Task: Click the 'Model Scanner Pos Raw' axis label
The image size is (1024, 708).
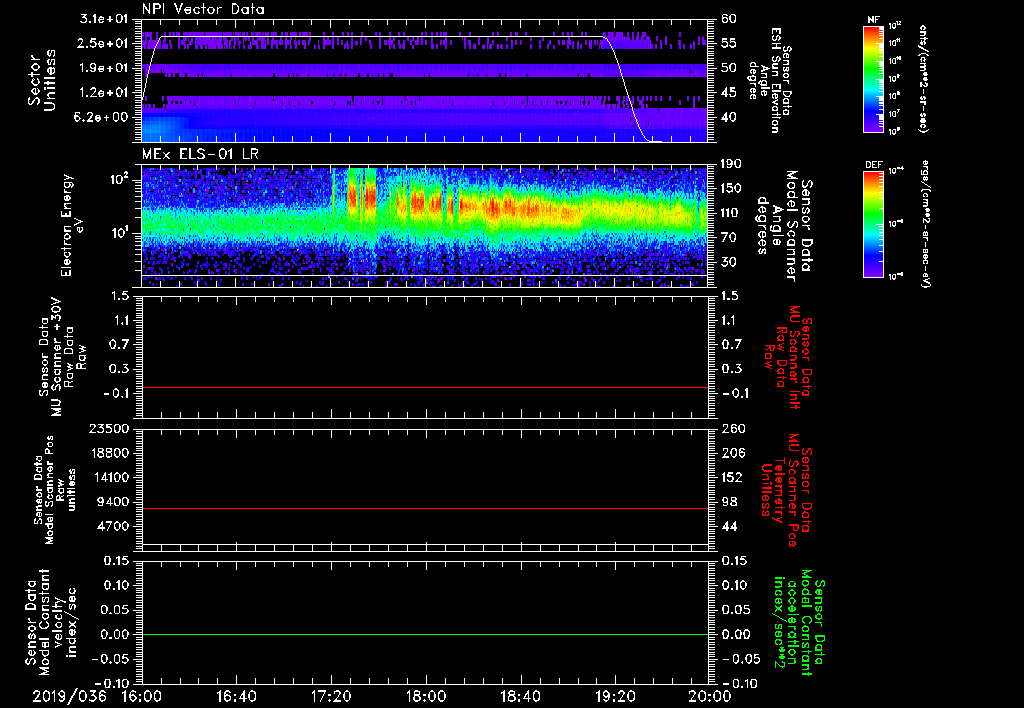Action: pyautogui.click(x=54, y=490)
